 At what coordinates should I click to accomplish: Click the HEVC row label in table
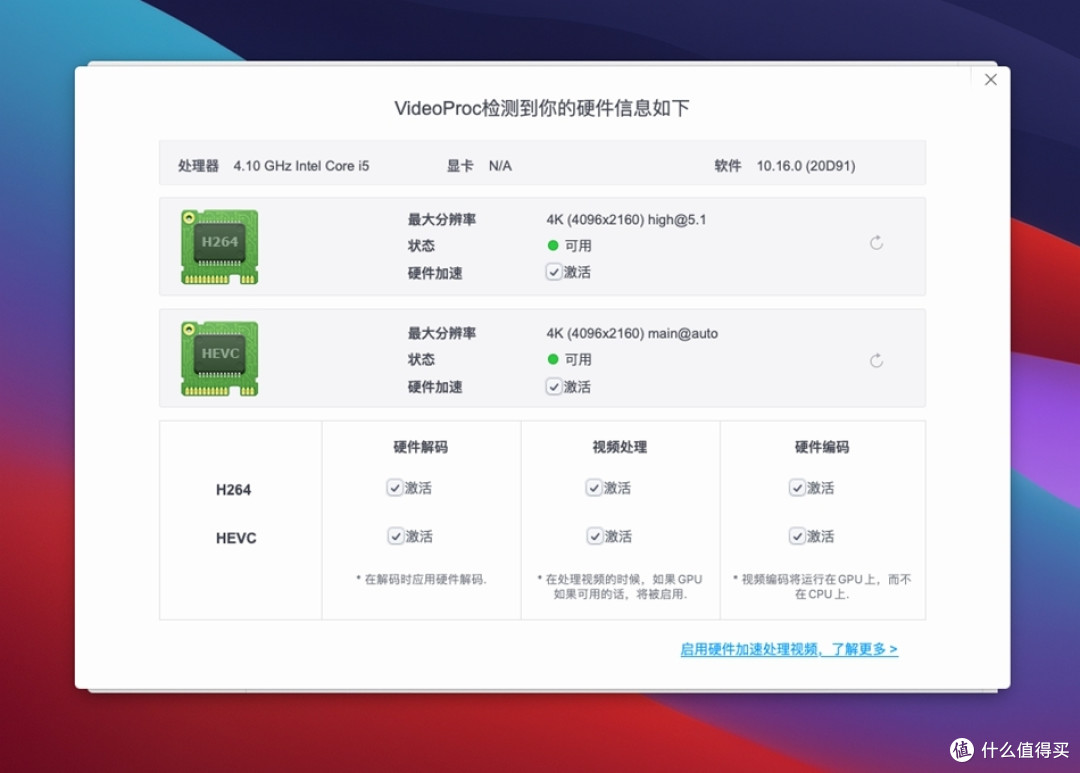coord(236,538)
